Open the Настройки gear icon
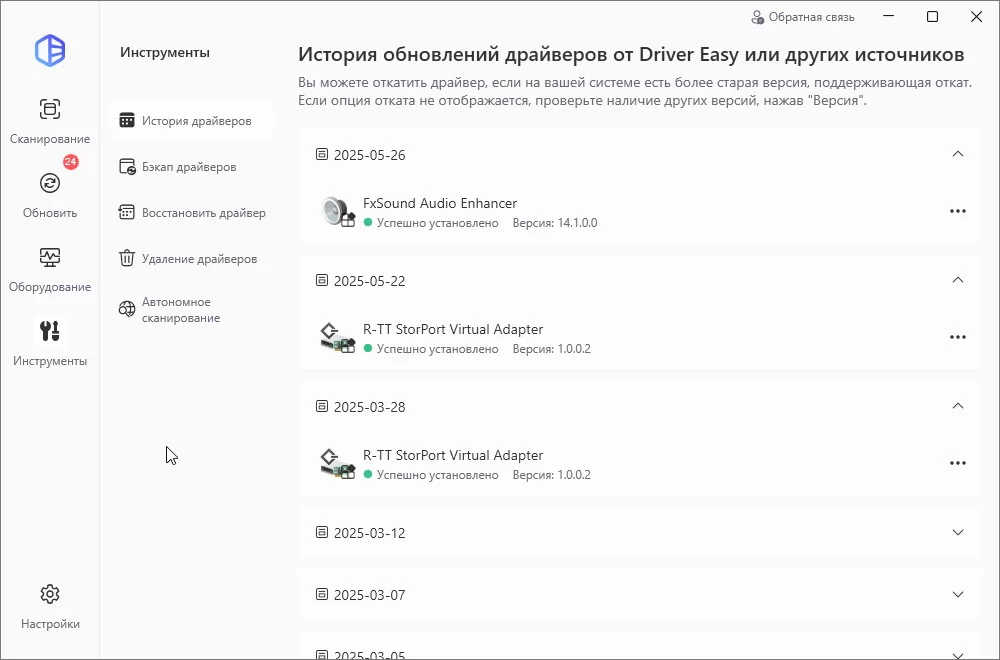Viewport: 1000px width, 660px height. click(x=50, y=594)
